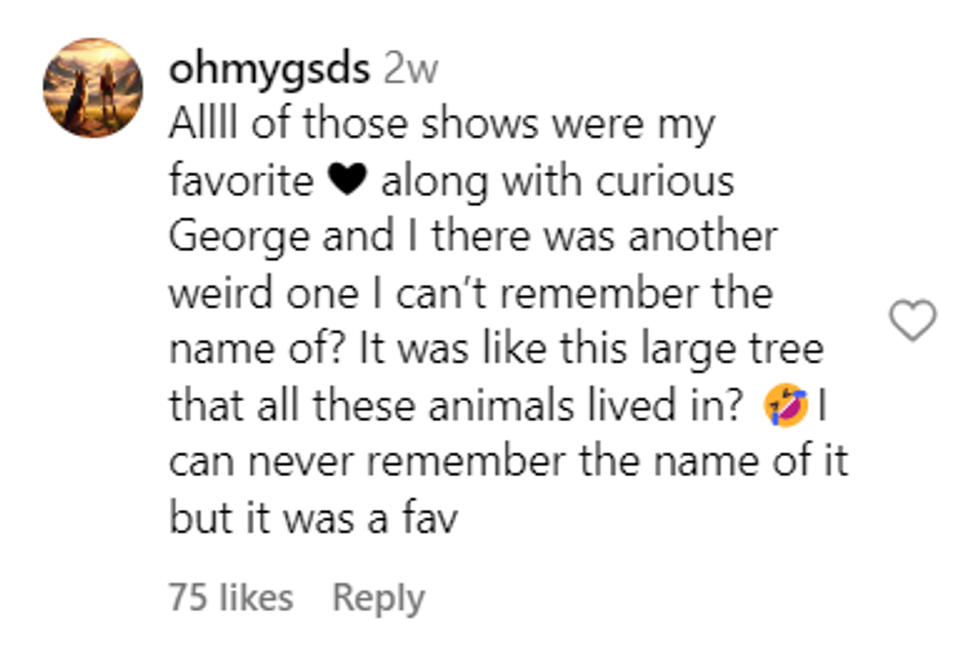
Task: Click the 2w comment timestamp
Action: click(410, 69)
